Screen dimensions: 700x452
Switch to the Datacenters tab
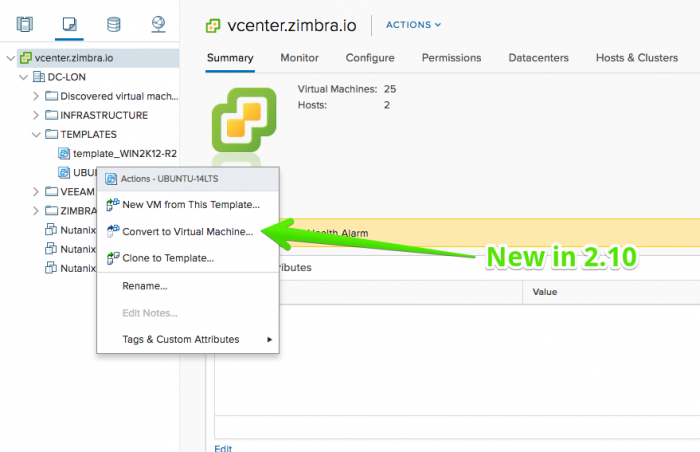[x=538, y=58]
